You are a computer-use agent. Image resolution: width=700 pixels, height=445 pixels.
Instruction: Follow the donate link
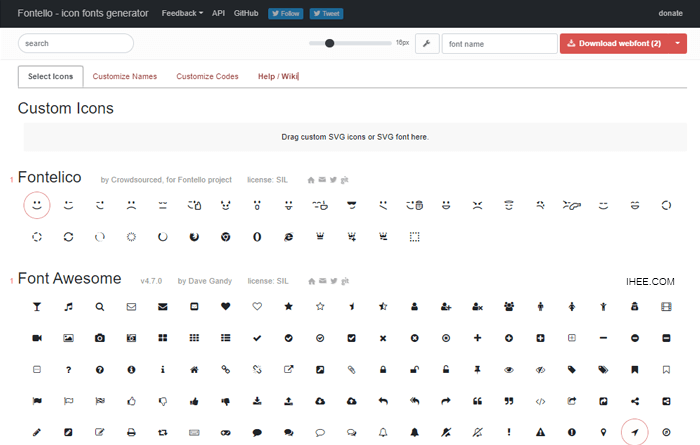coord(671,13)
